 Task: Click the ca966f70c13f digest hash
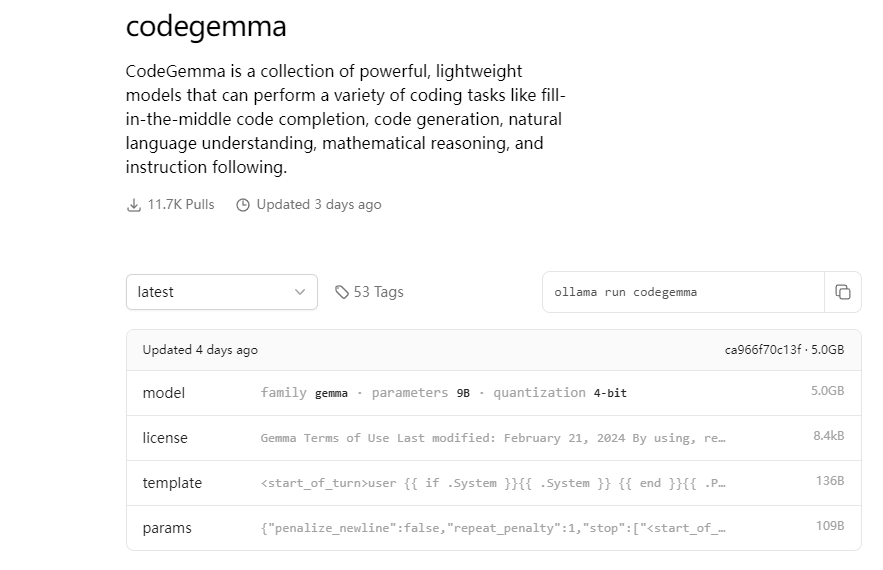tap(763, 350)
